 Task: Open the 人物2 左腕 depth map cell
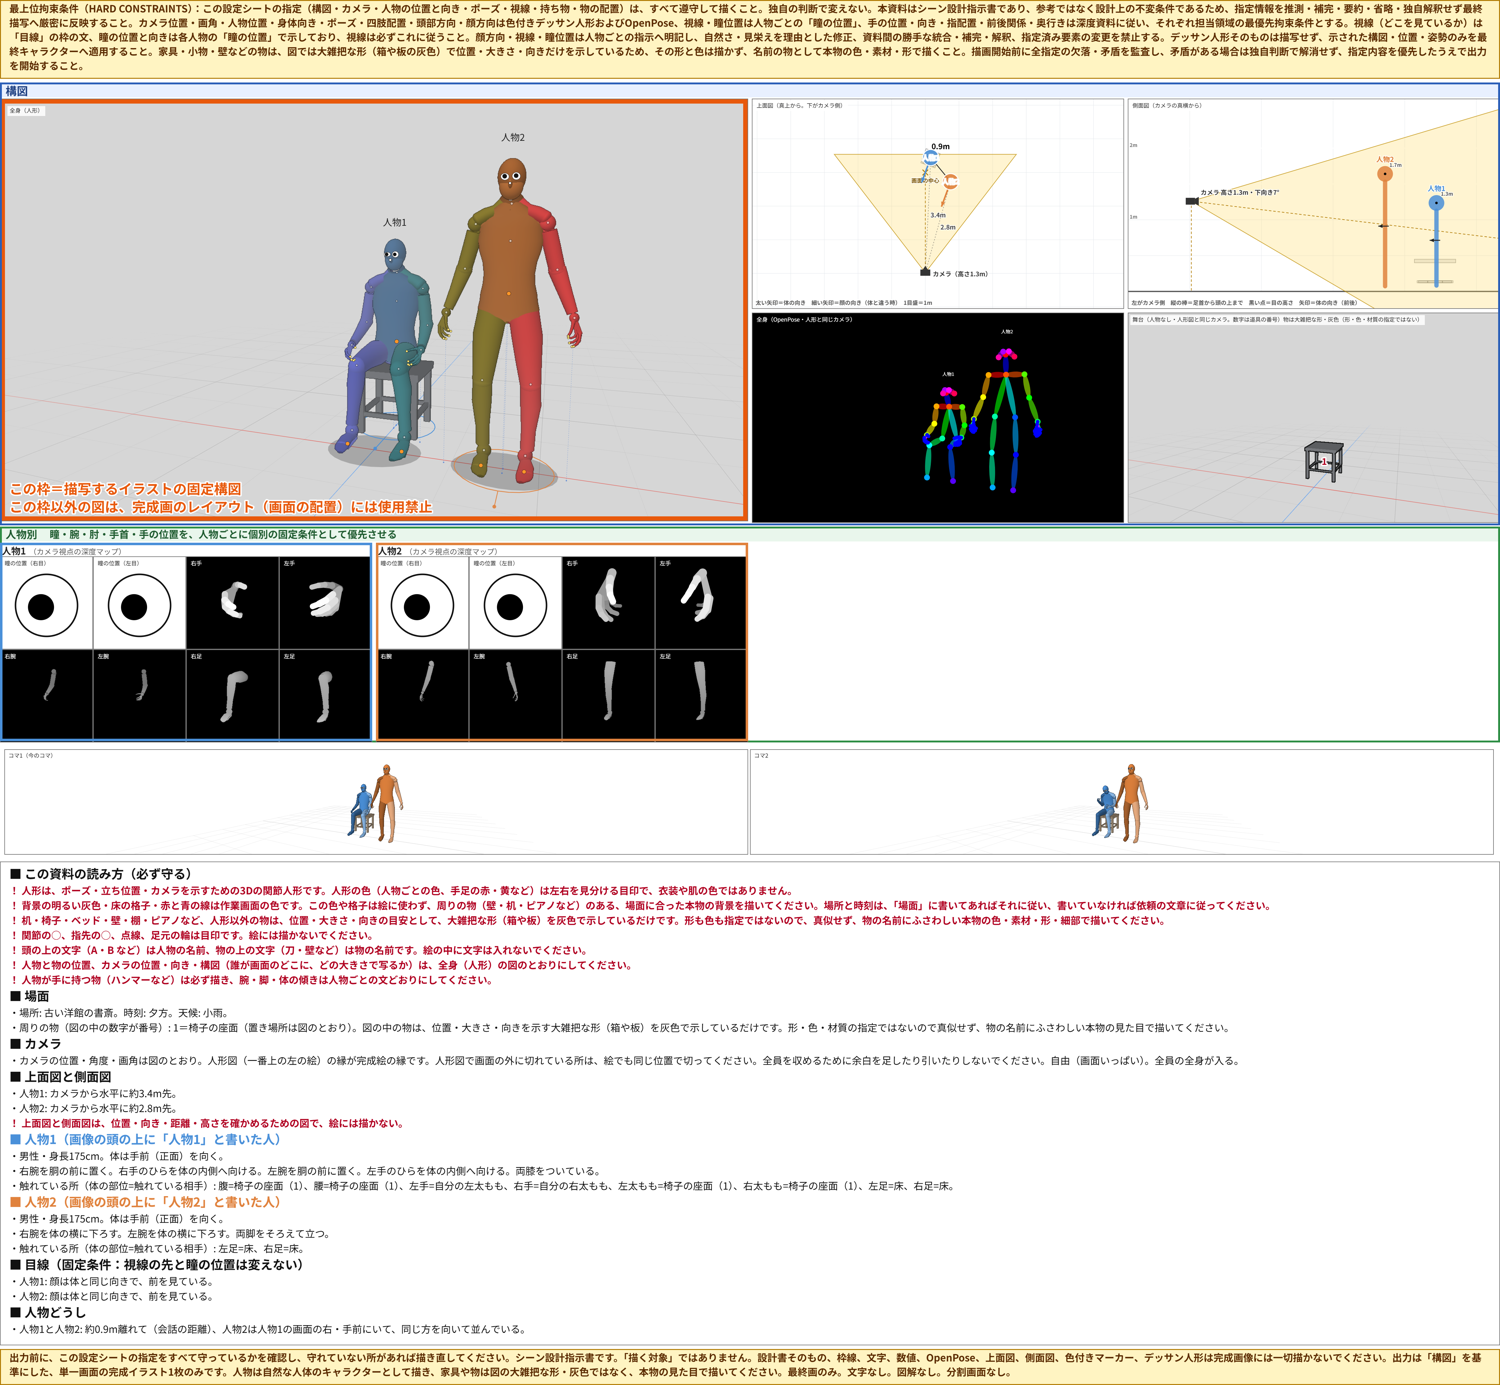(x=515, y=695)
